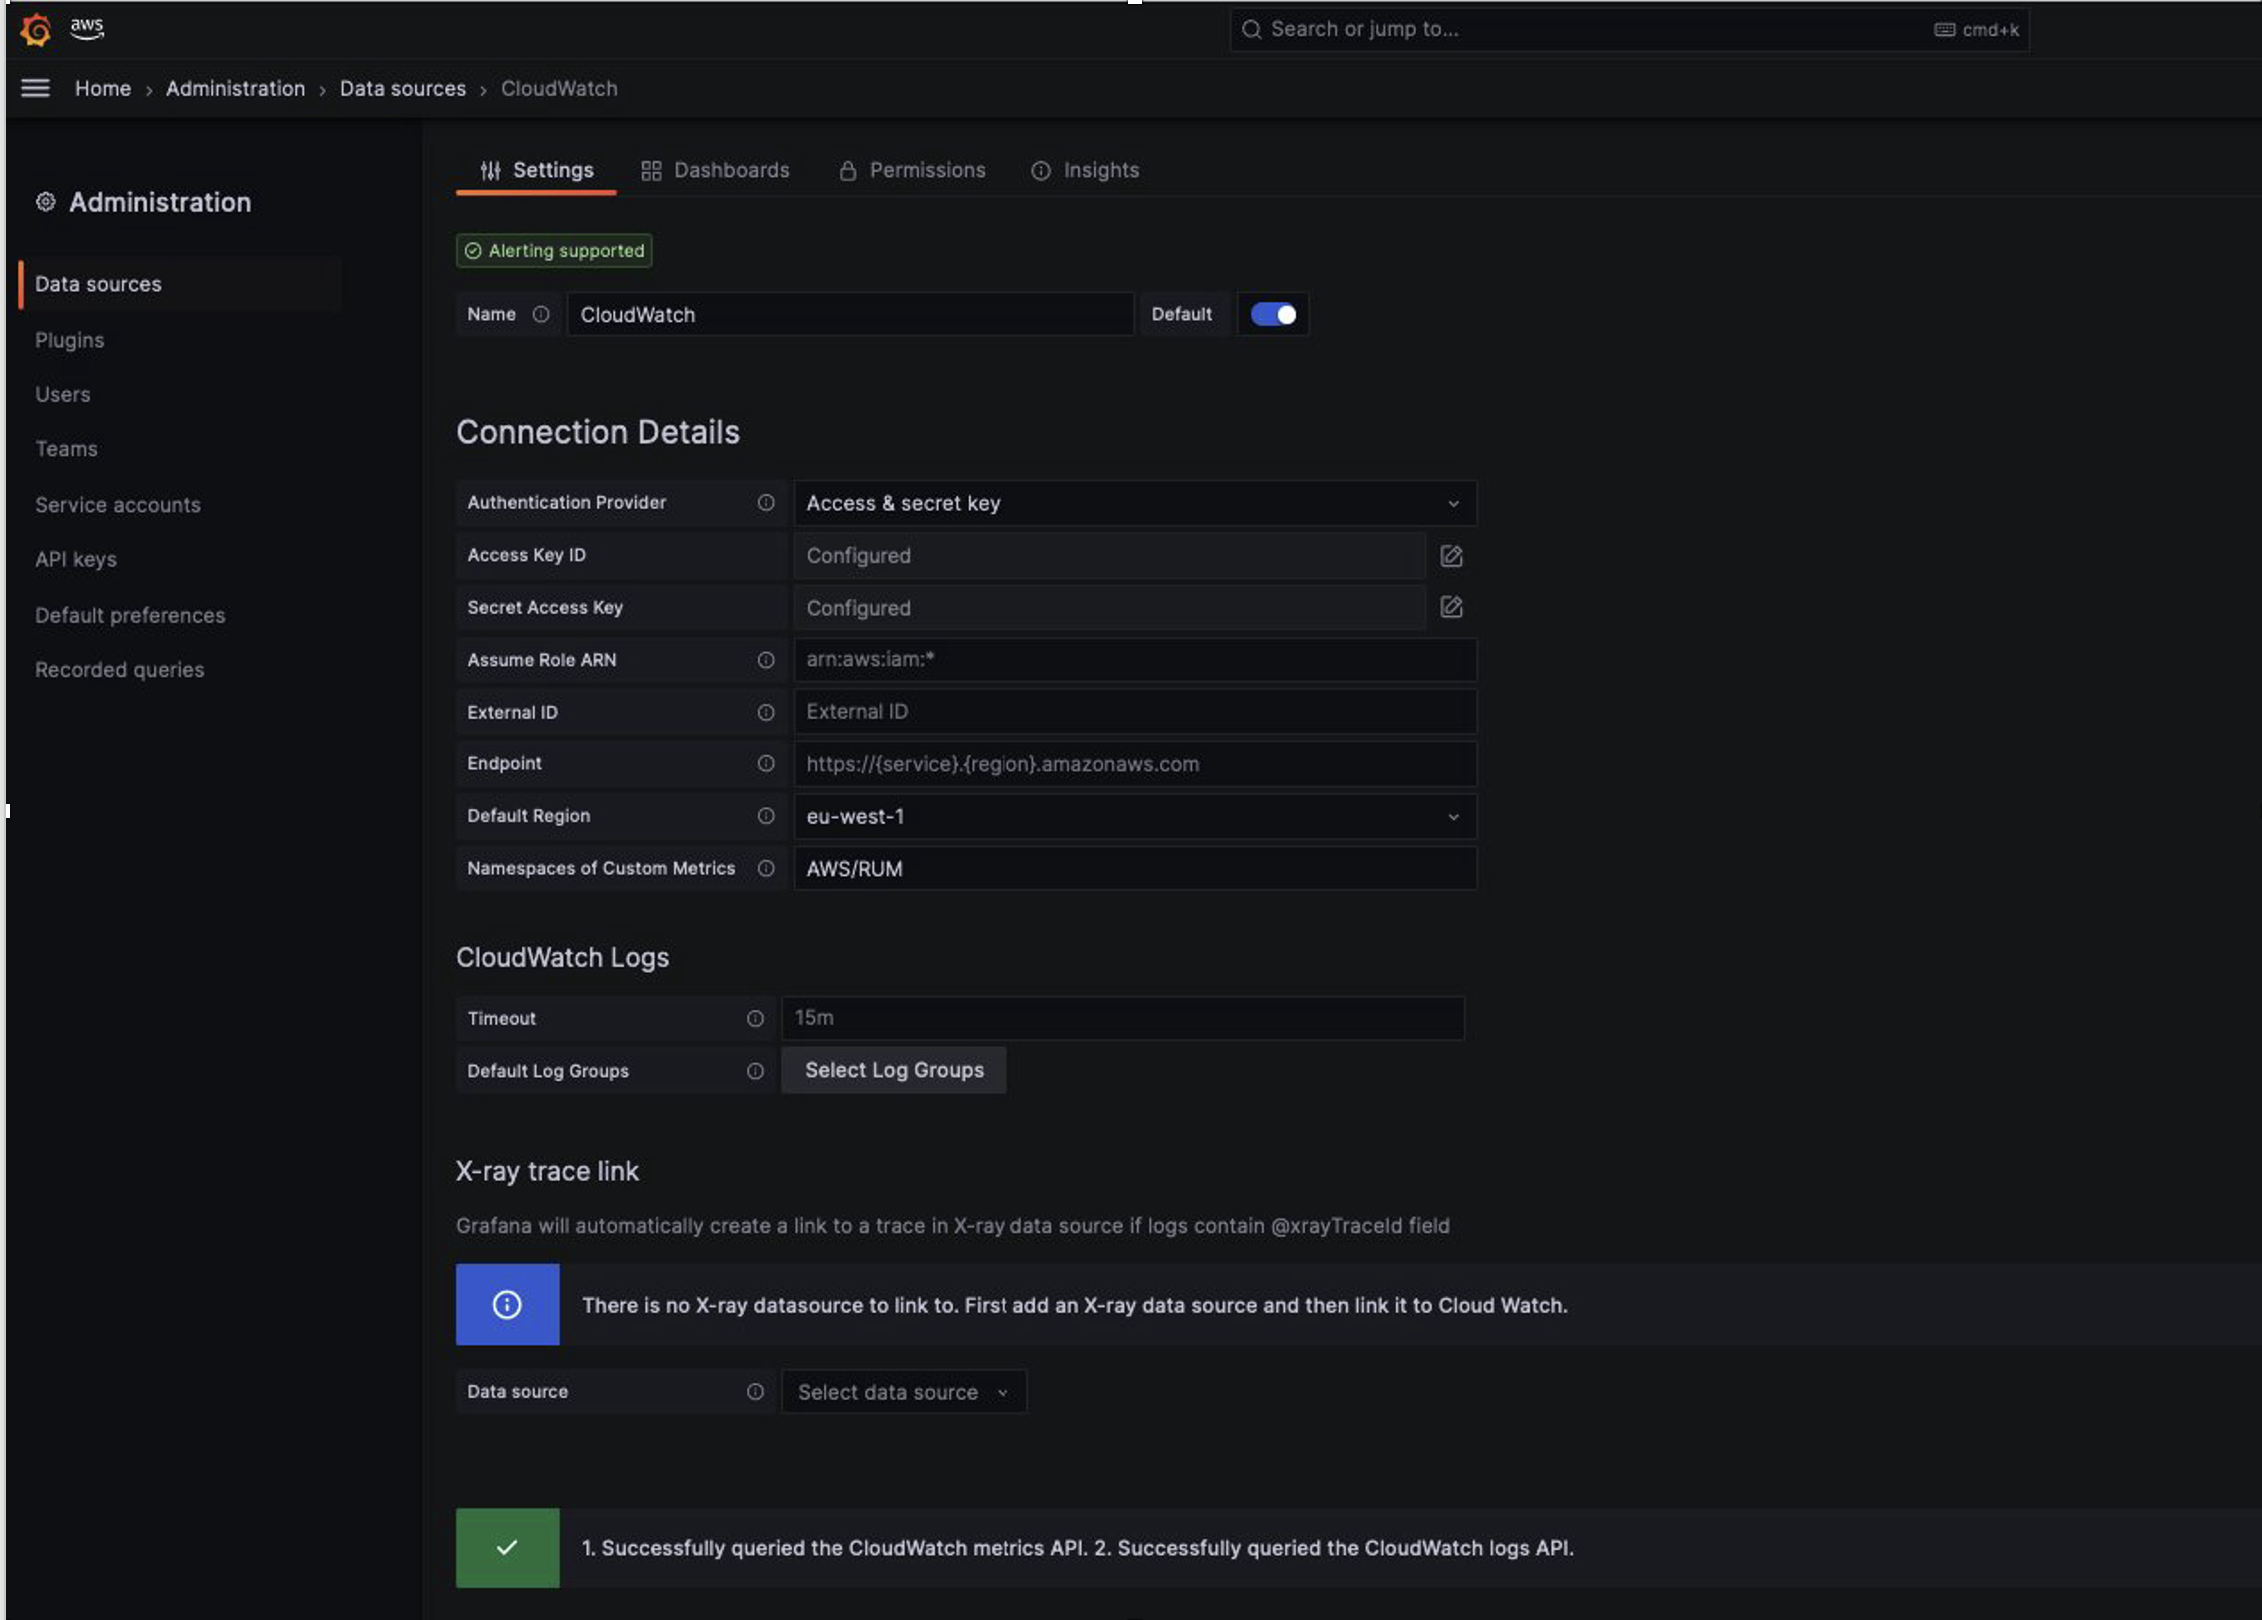Image resolution: width=2262 pixels, height=1620 pixels.
Task: Open the Default Region dropdown
Action: pyautogui.click(x=1134, y=816)
